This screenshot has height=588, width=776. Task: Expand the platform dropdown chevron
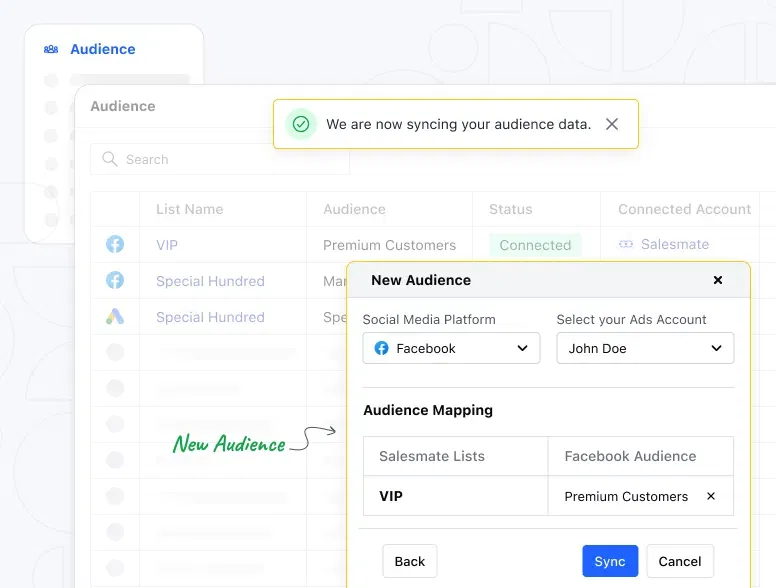click(522, 348)
